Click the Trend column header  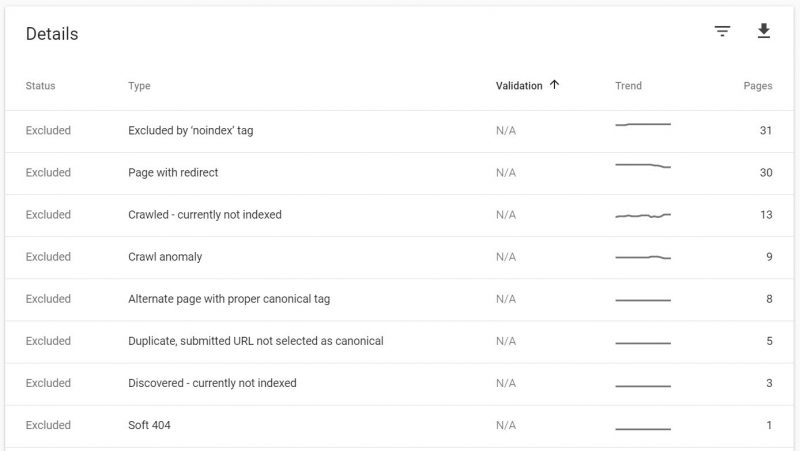coord(628,86)
